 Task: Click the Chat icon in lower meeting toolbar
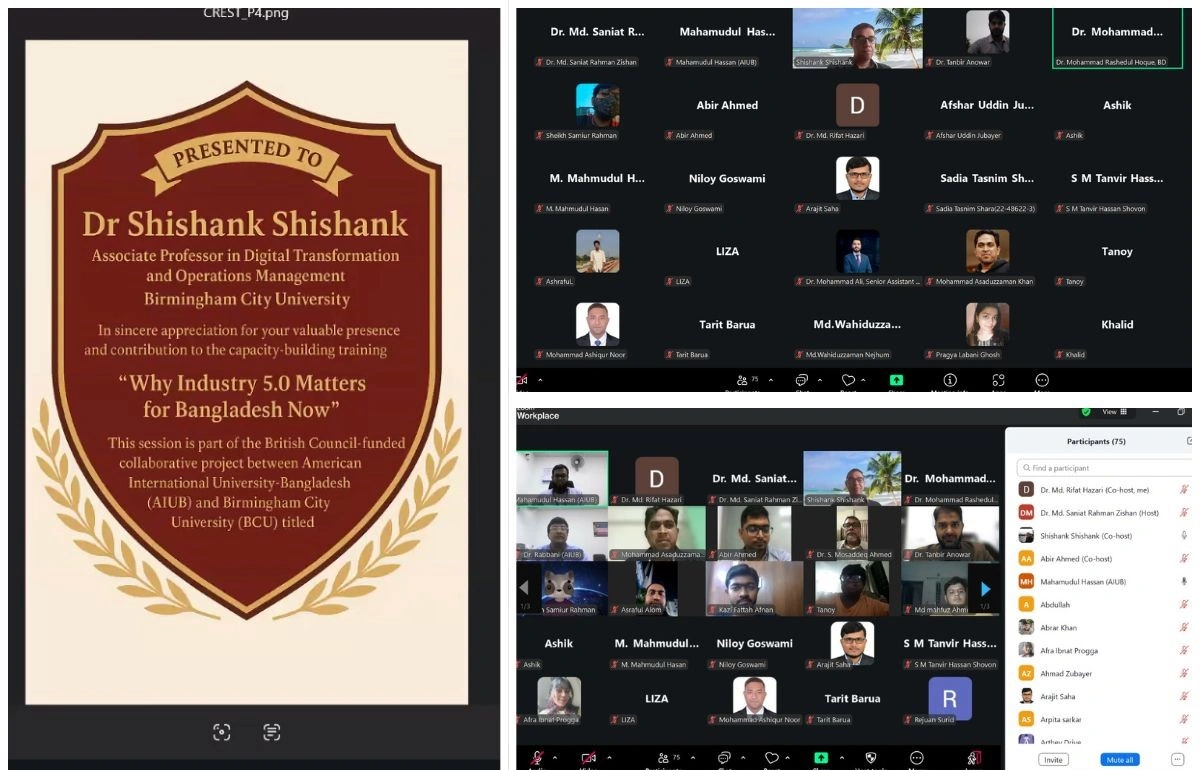pos(725,758)
